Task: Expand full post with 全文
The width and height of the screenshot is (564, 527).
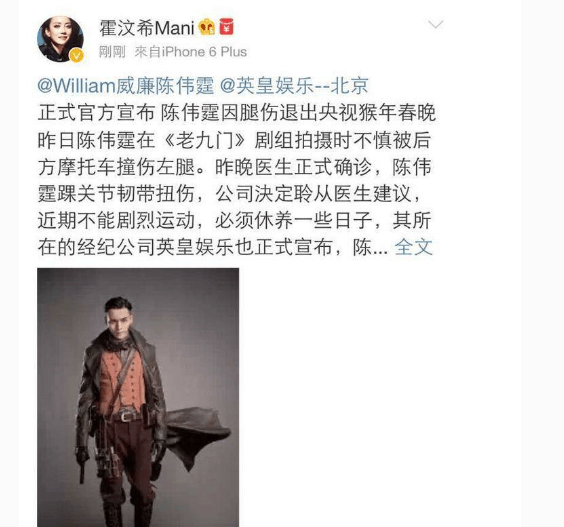Action: coord(414,247)
